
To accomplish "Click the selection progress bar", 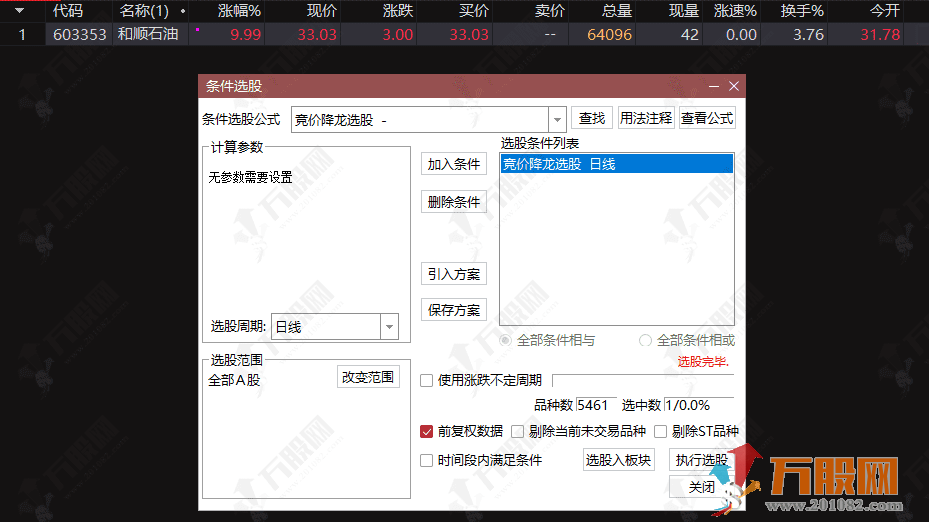I will [643, 380].
